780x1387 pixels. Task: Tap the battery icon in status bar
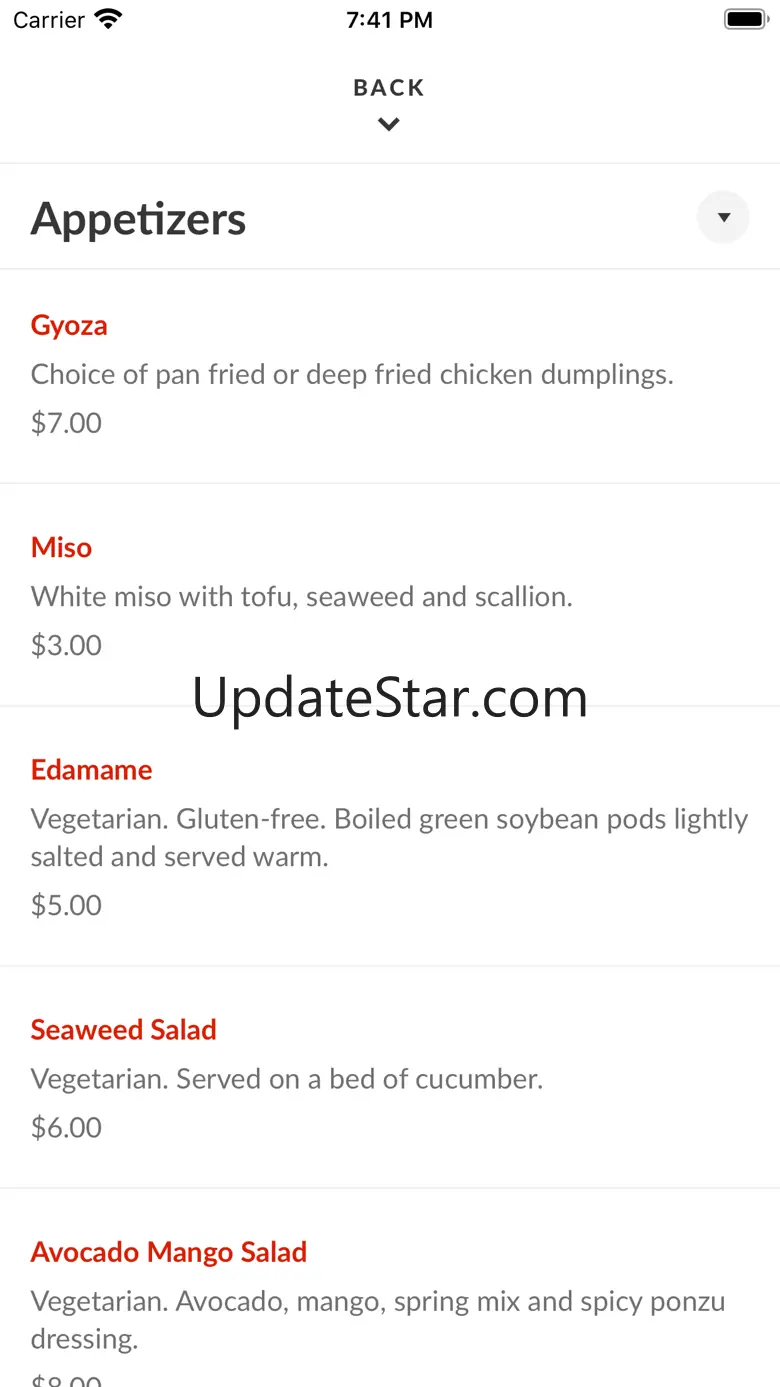click(744, 19)
